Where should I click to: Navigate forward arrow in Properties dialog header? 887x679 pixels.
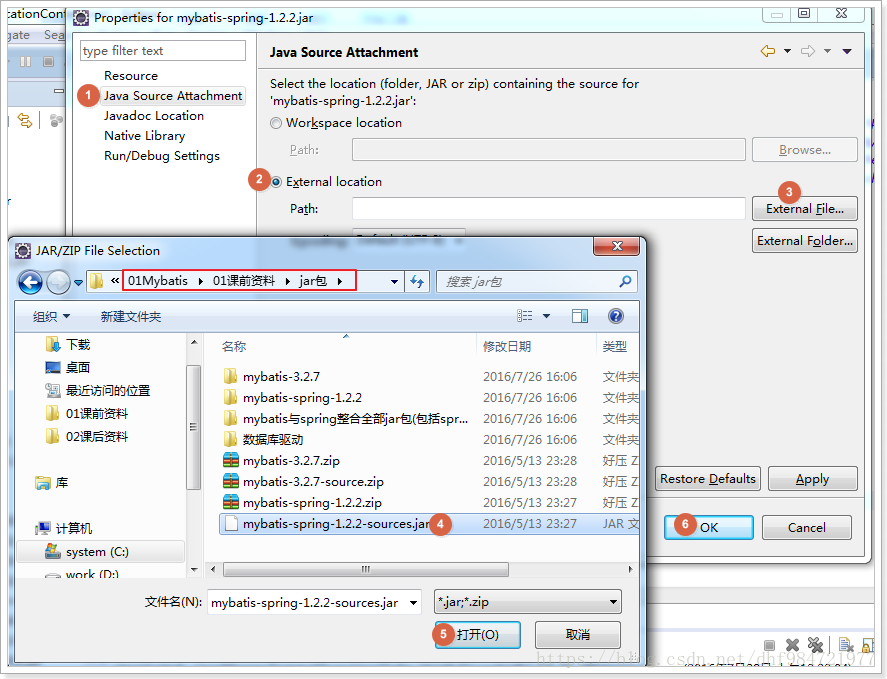pos(808,51)
